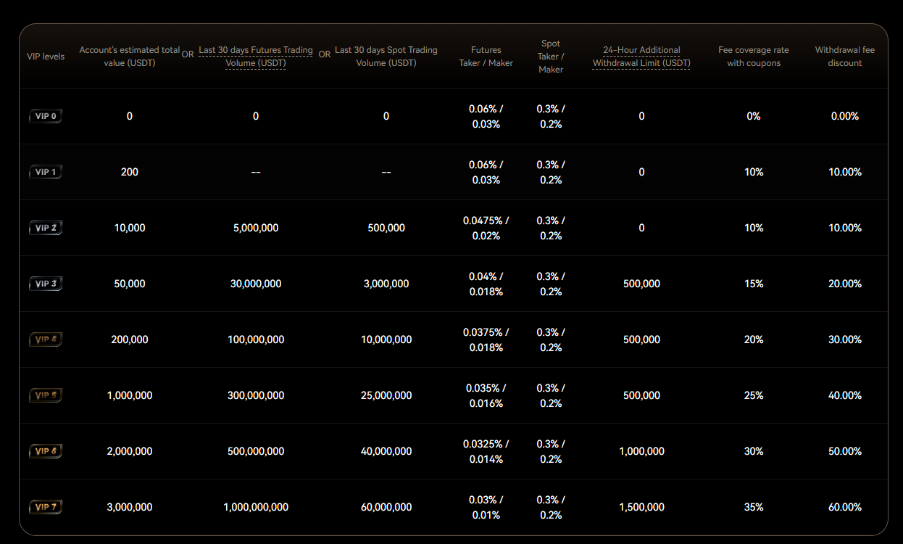Click the VIP levels column header

point(45,57)
